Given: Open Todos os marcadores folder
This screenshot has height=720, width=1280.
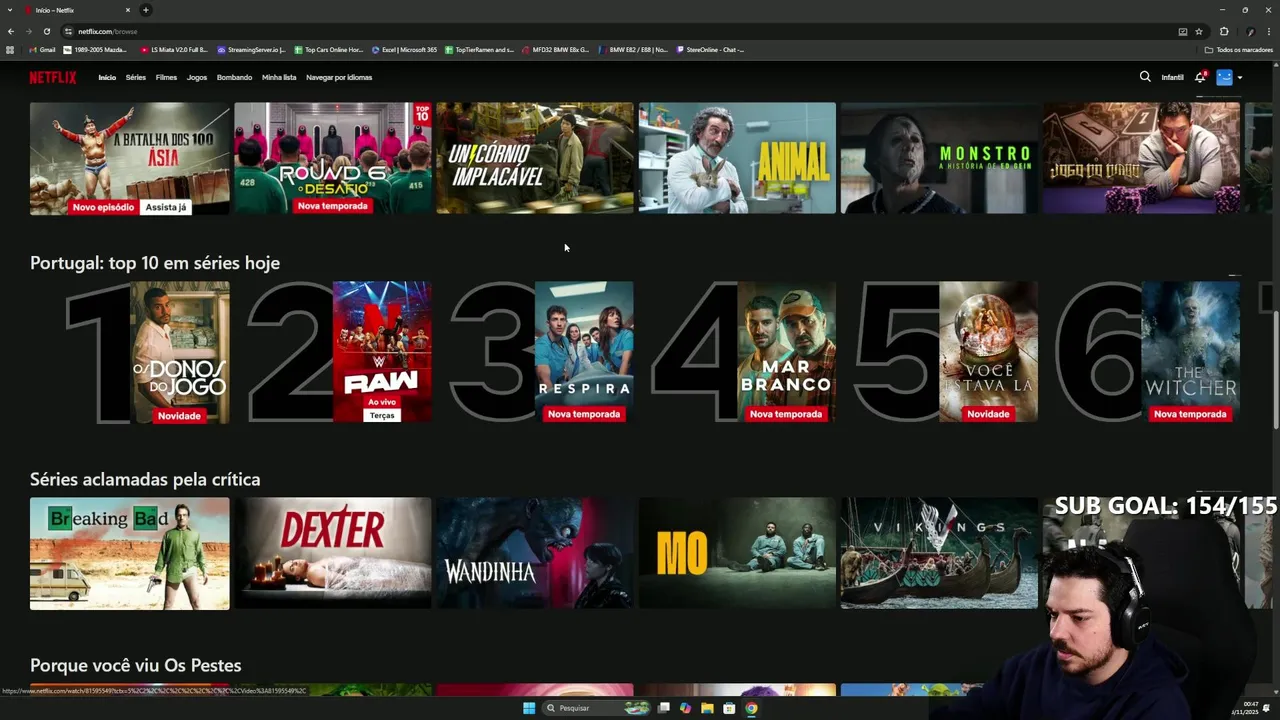Looking at the screenshot, I should [1239, 49].
